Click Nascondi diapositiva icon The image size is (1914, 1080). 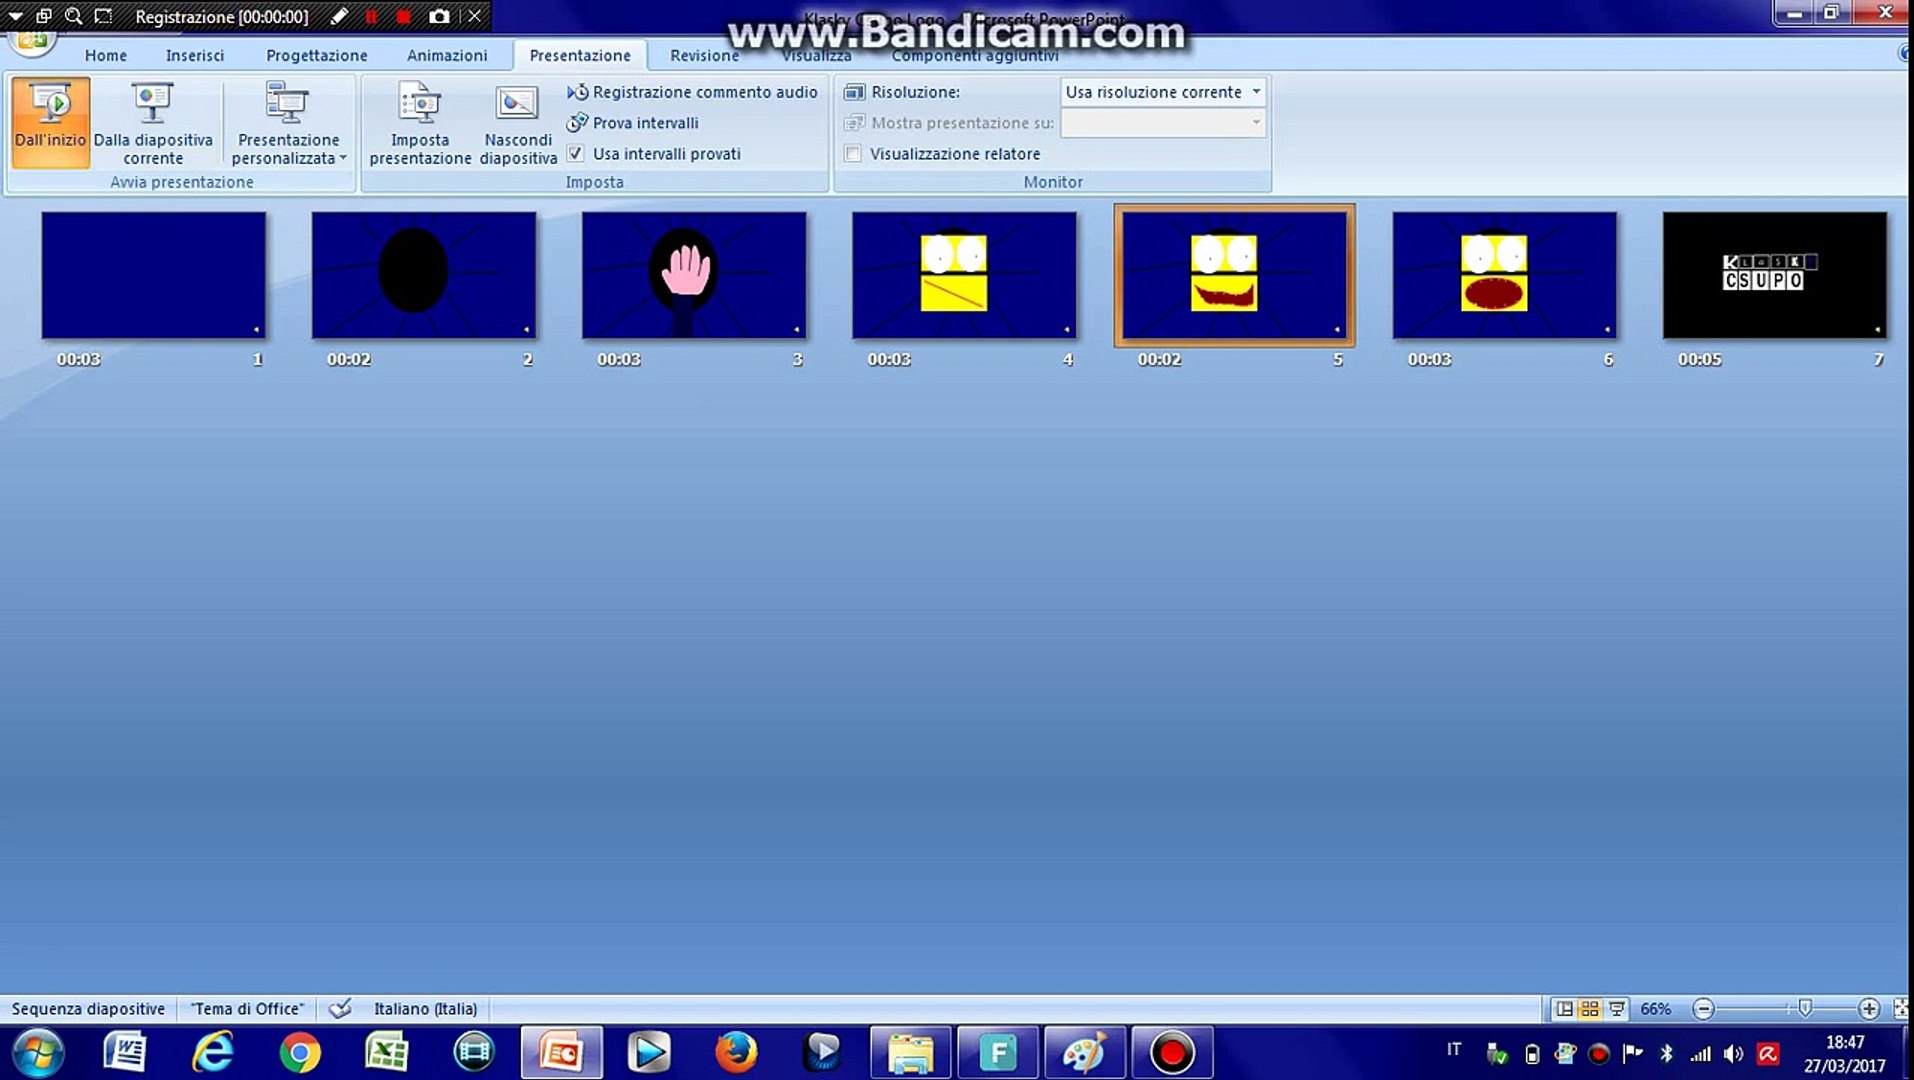pyautogui.click(x=518, y=122)
